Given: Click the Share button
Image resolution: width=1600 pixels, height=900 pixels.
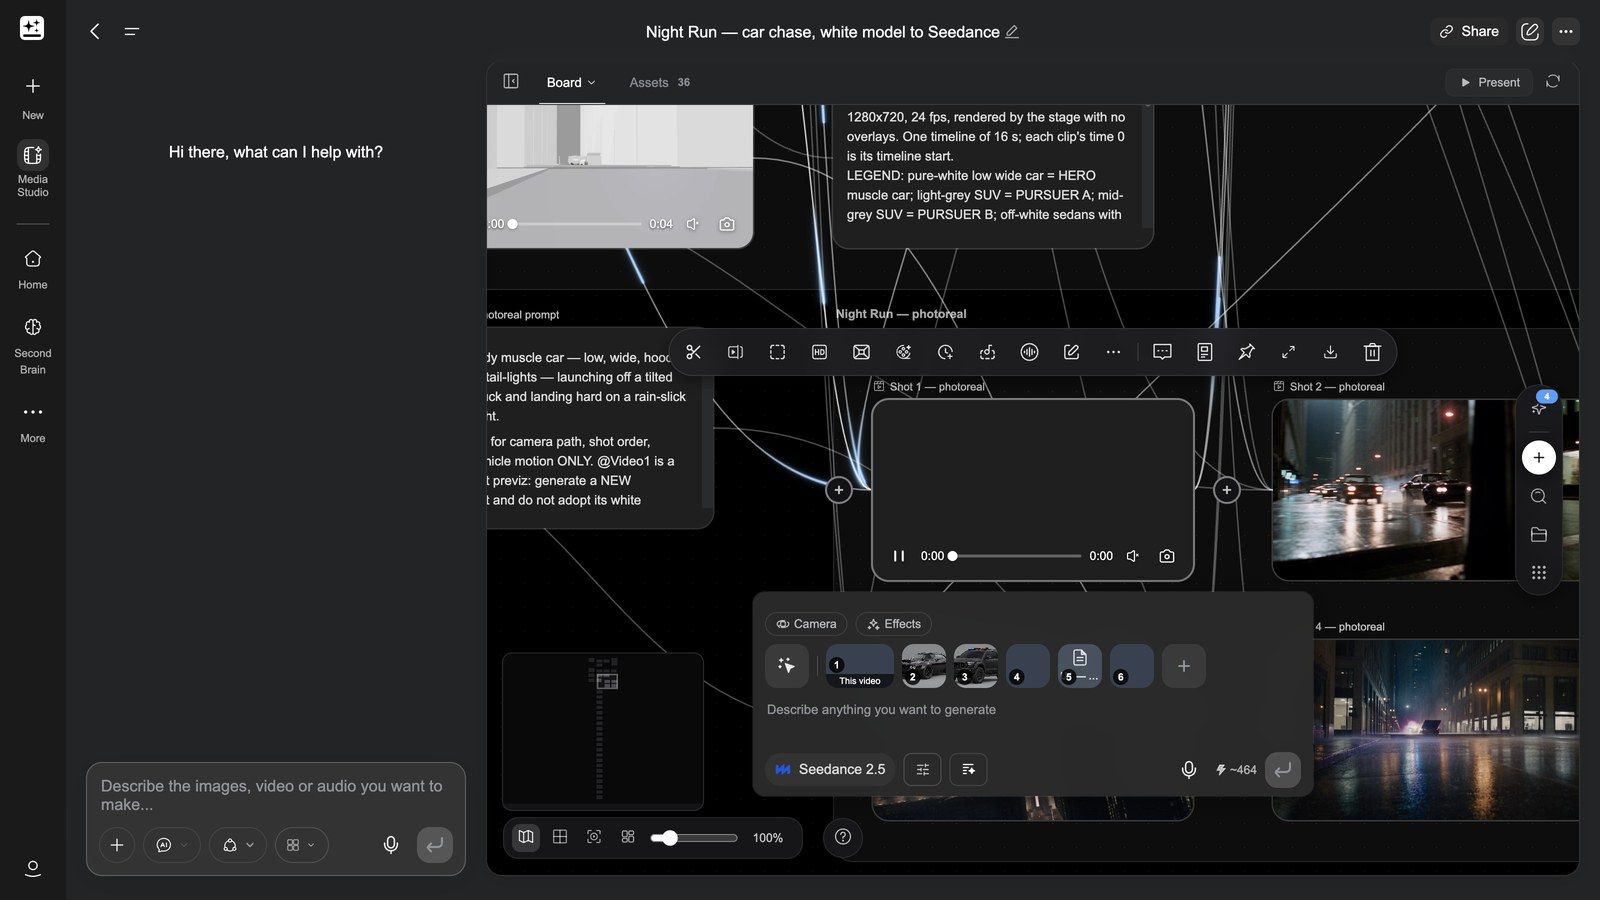Looking at the screenshot, I should 1469,32.
